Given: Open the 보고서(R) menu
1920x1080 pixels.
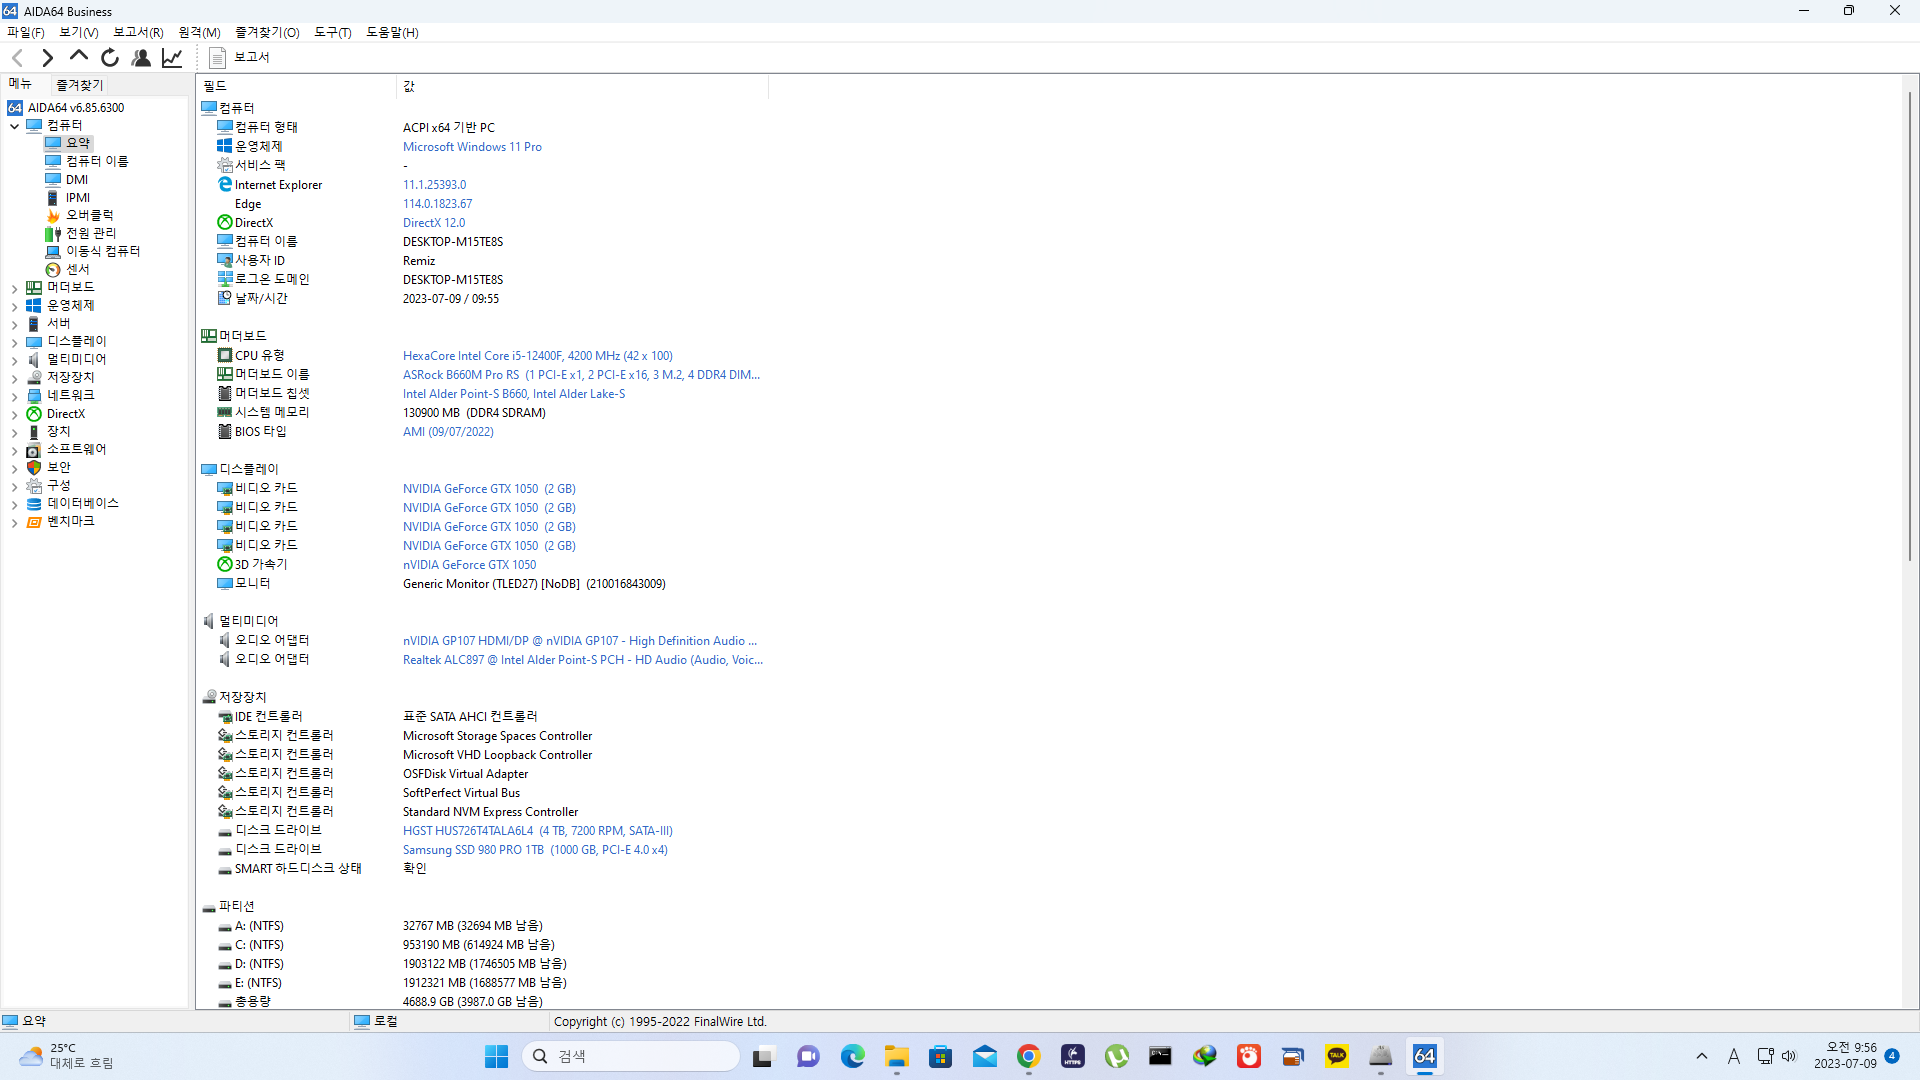Looking at the screenshot, I should click(x=138, y=32).
